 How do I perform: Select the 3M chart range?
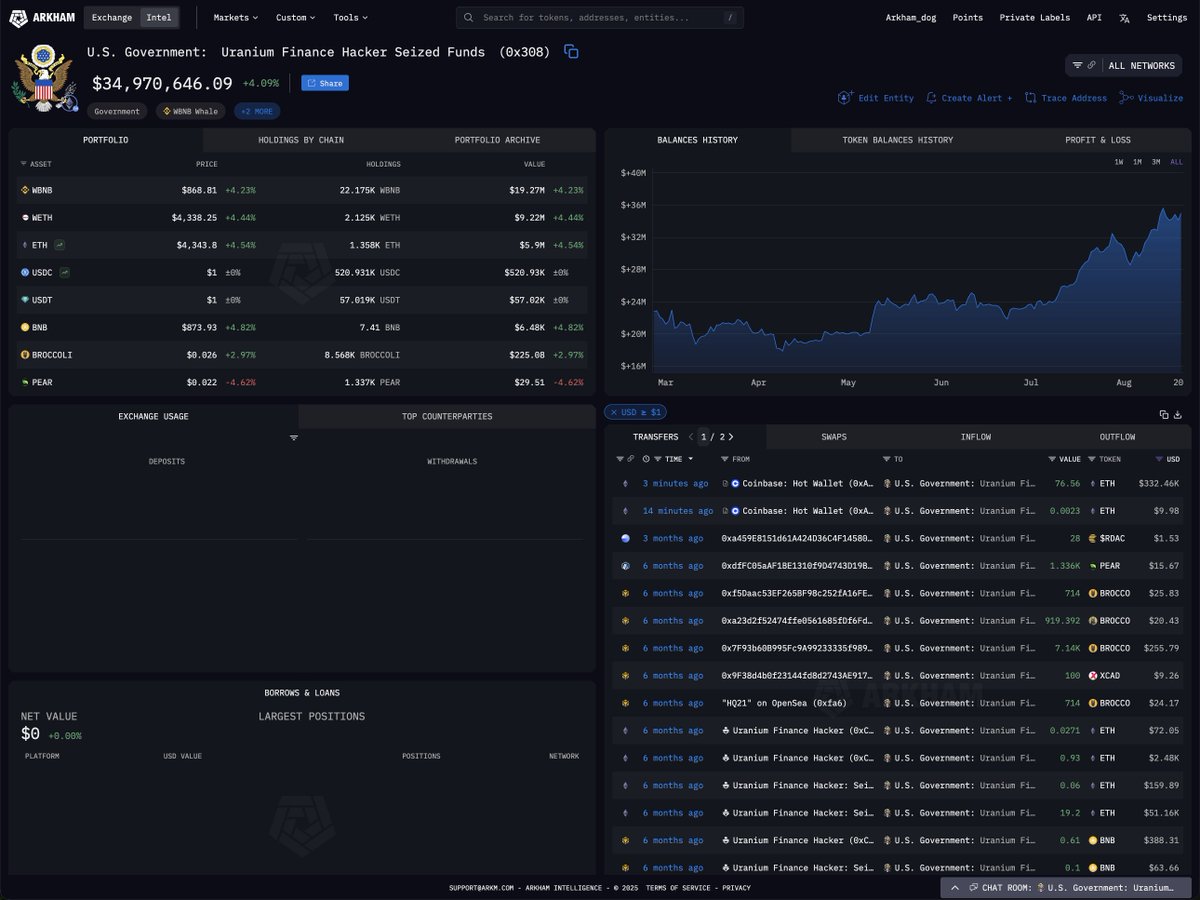coord(1156,162)
